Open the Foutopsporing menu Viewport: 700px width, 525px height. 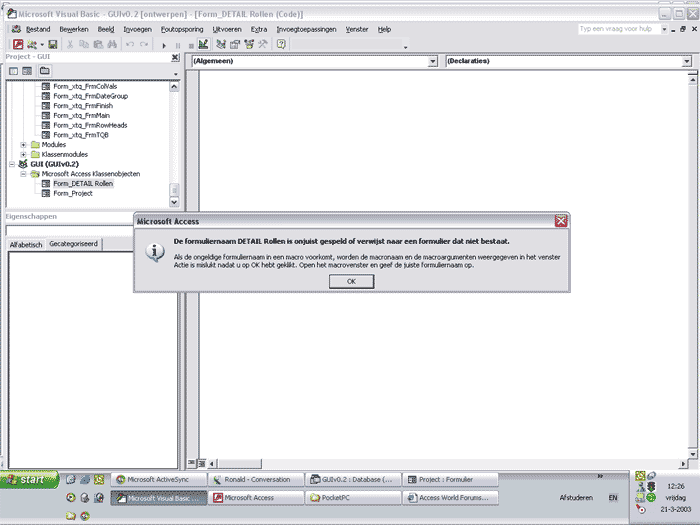182,29
